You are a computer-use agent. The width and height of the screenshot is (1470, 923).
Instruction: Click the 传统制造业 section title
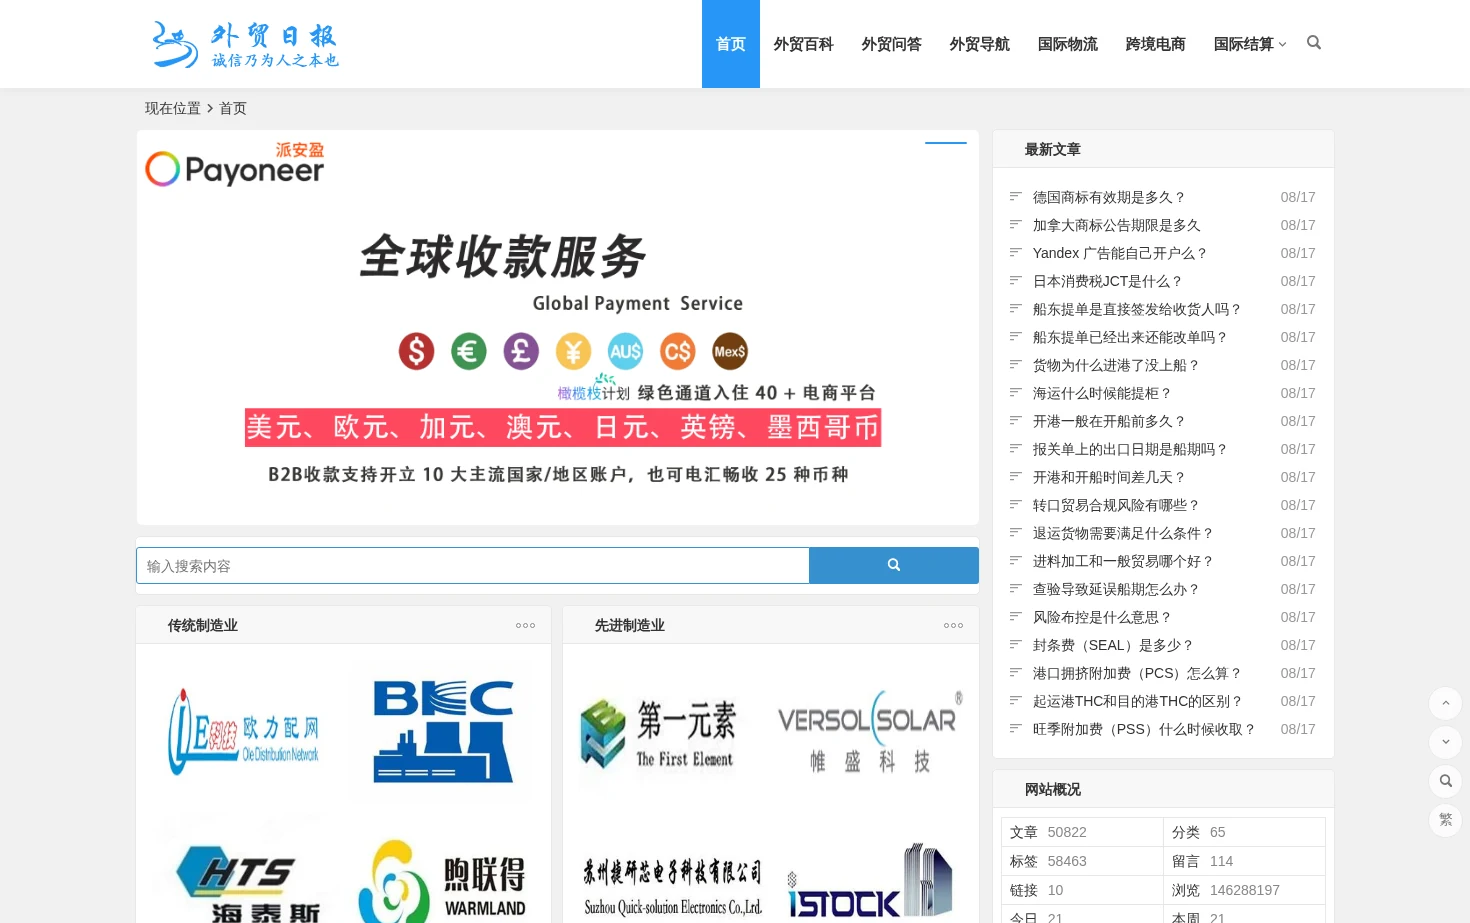pyautogui.click(x=203, y=625)
